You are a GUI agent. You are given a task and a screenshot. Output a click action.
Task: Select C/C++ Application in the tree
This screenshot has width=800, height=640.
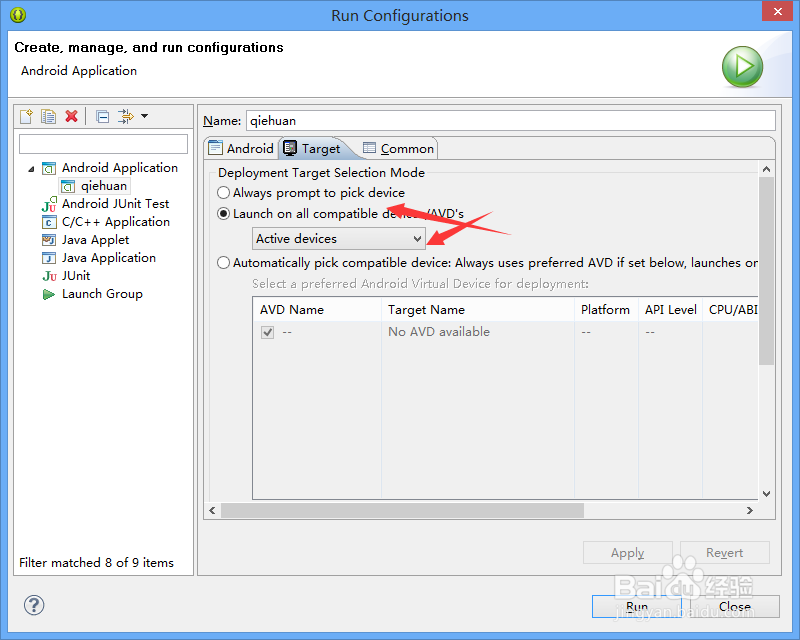click(x=116, y=222)
